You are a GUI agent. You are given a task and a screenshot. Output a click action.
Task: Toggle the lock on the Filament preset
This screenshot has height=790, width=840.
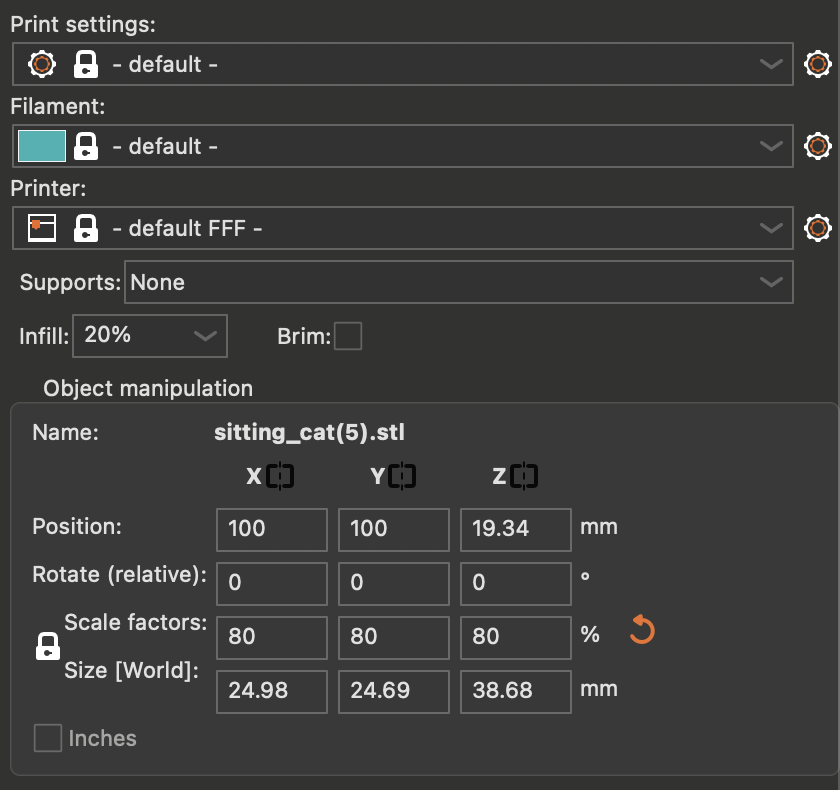(86, 146)
